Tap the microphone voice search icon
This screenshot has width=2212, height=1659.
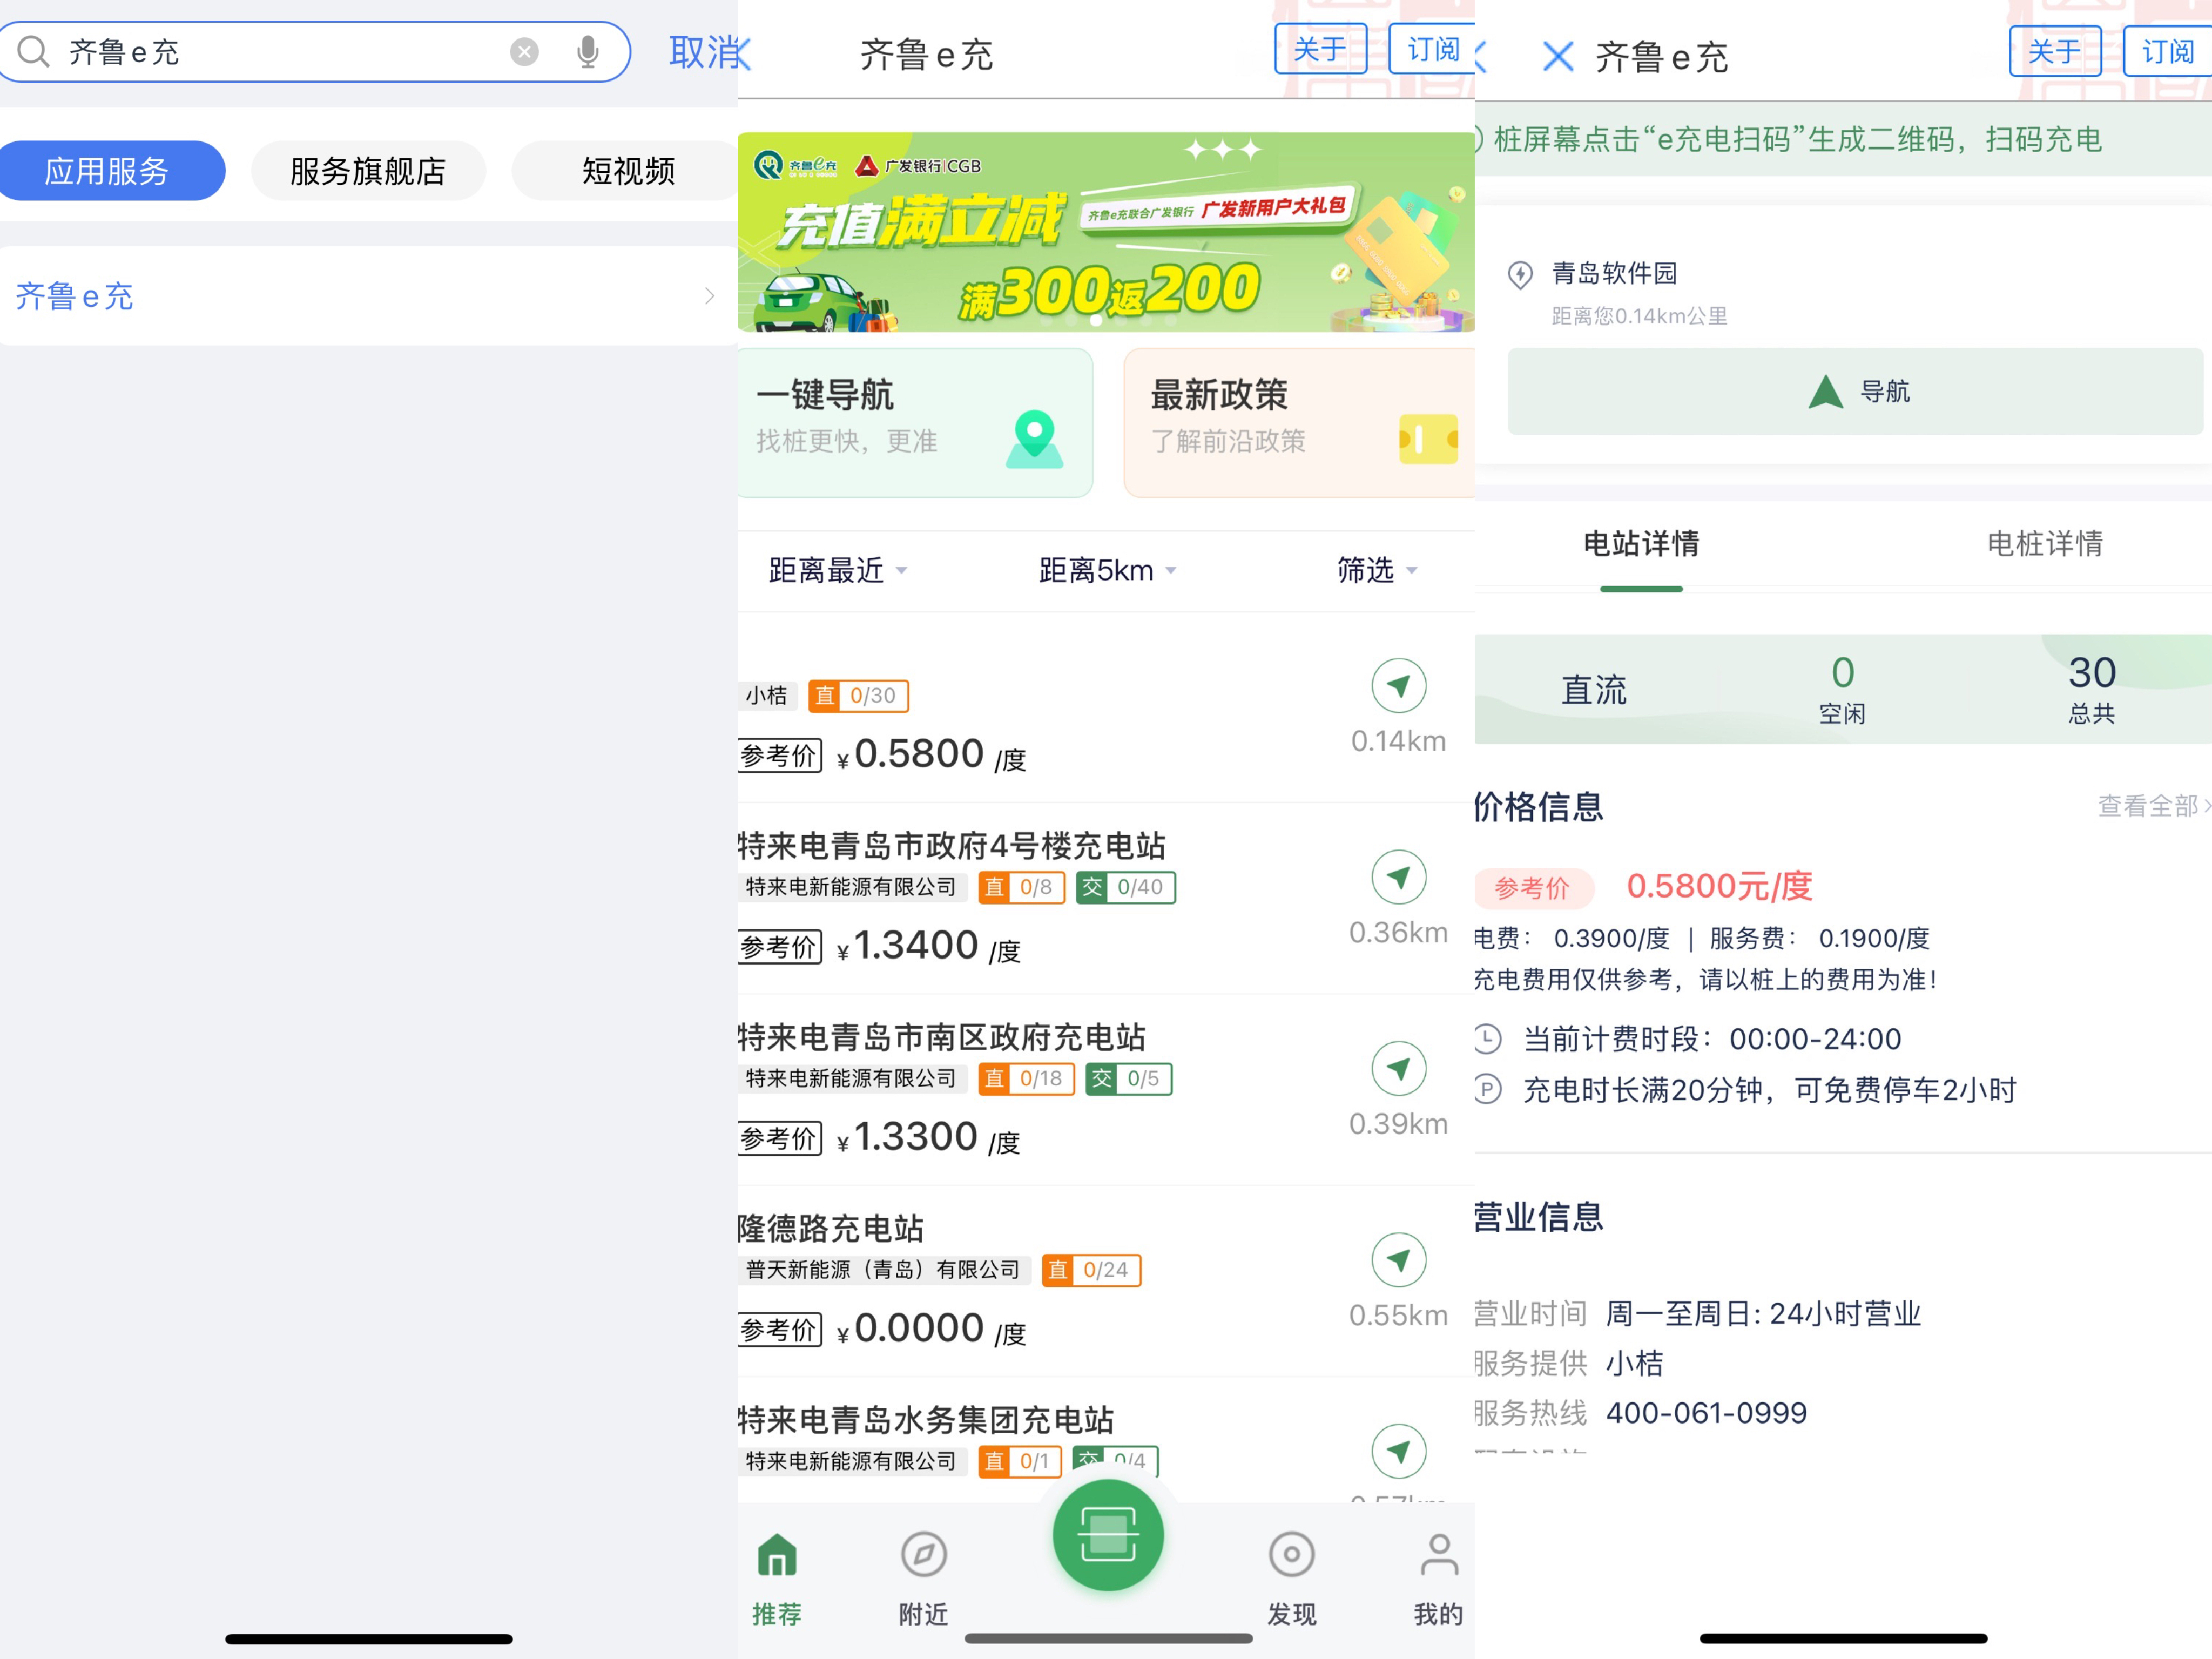pos(588,51)
